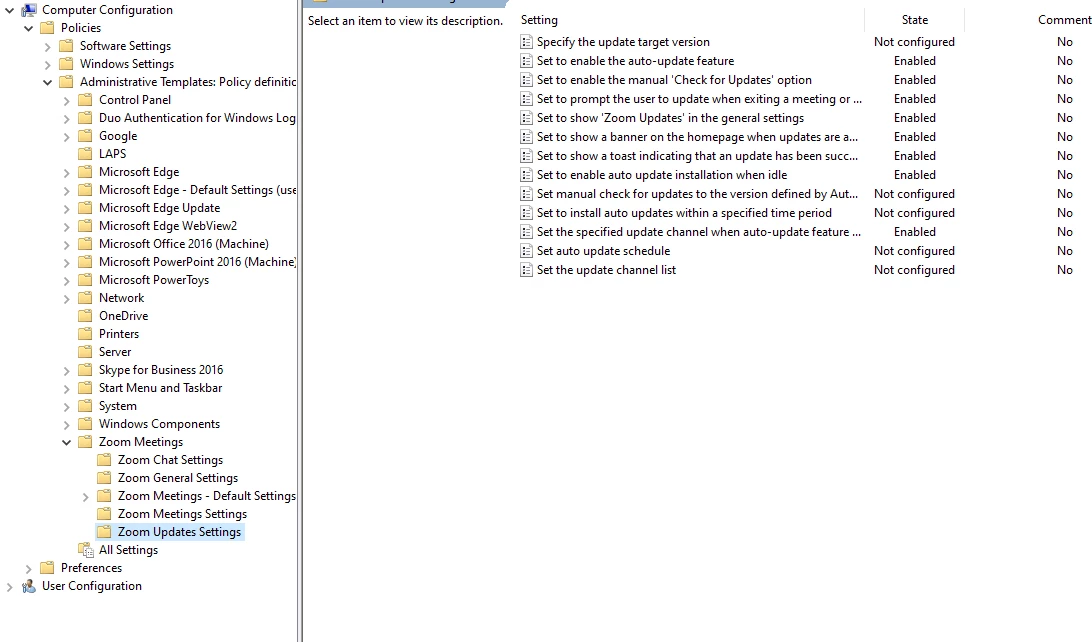Click the Google folder icon
1092x642 pixels.
pos(85,136)
